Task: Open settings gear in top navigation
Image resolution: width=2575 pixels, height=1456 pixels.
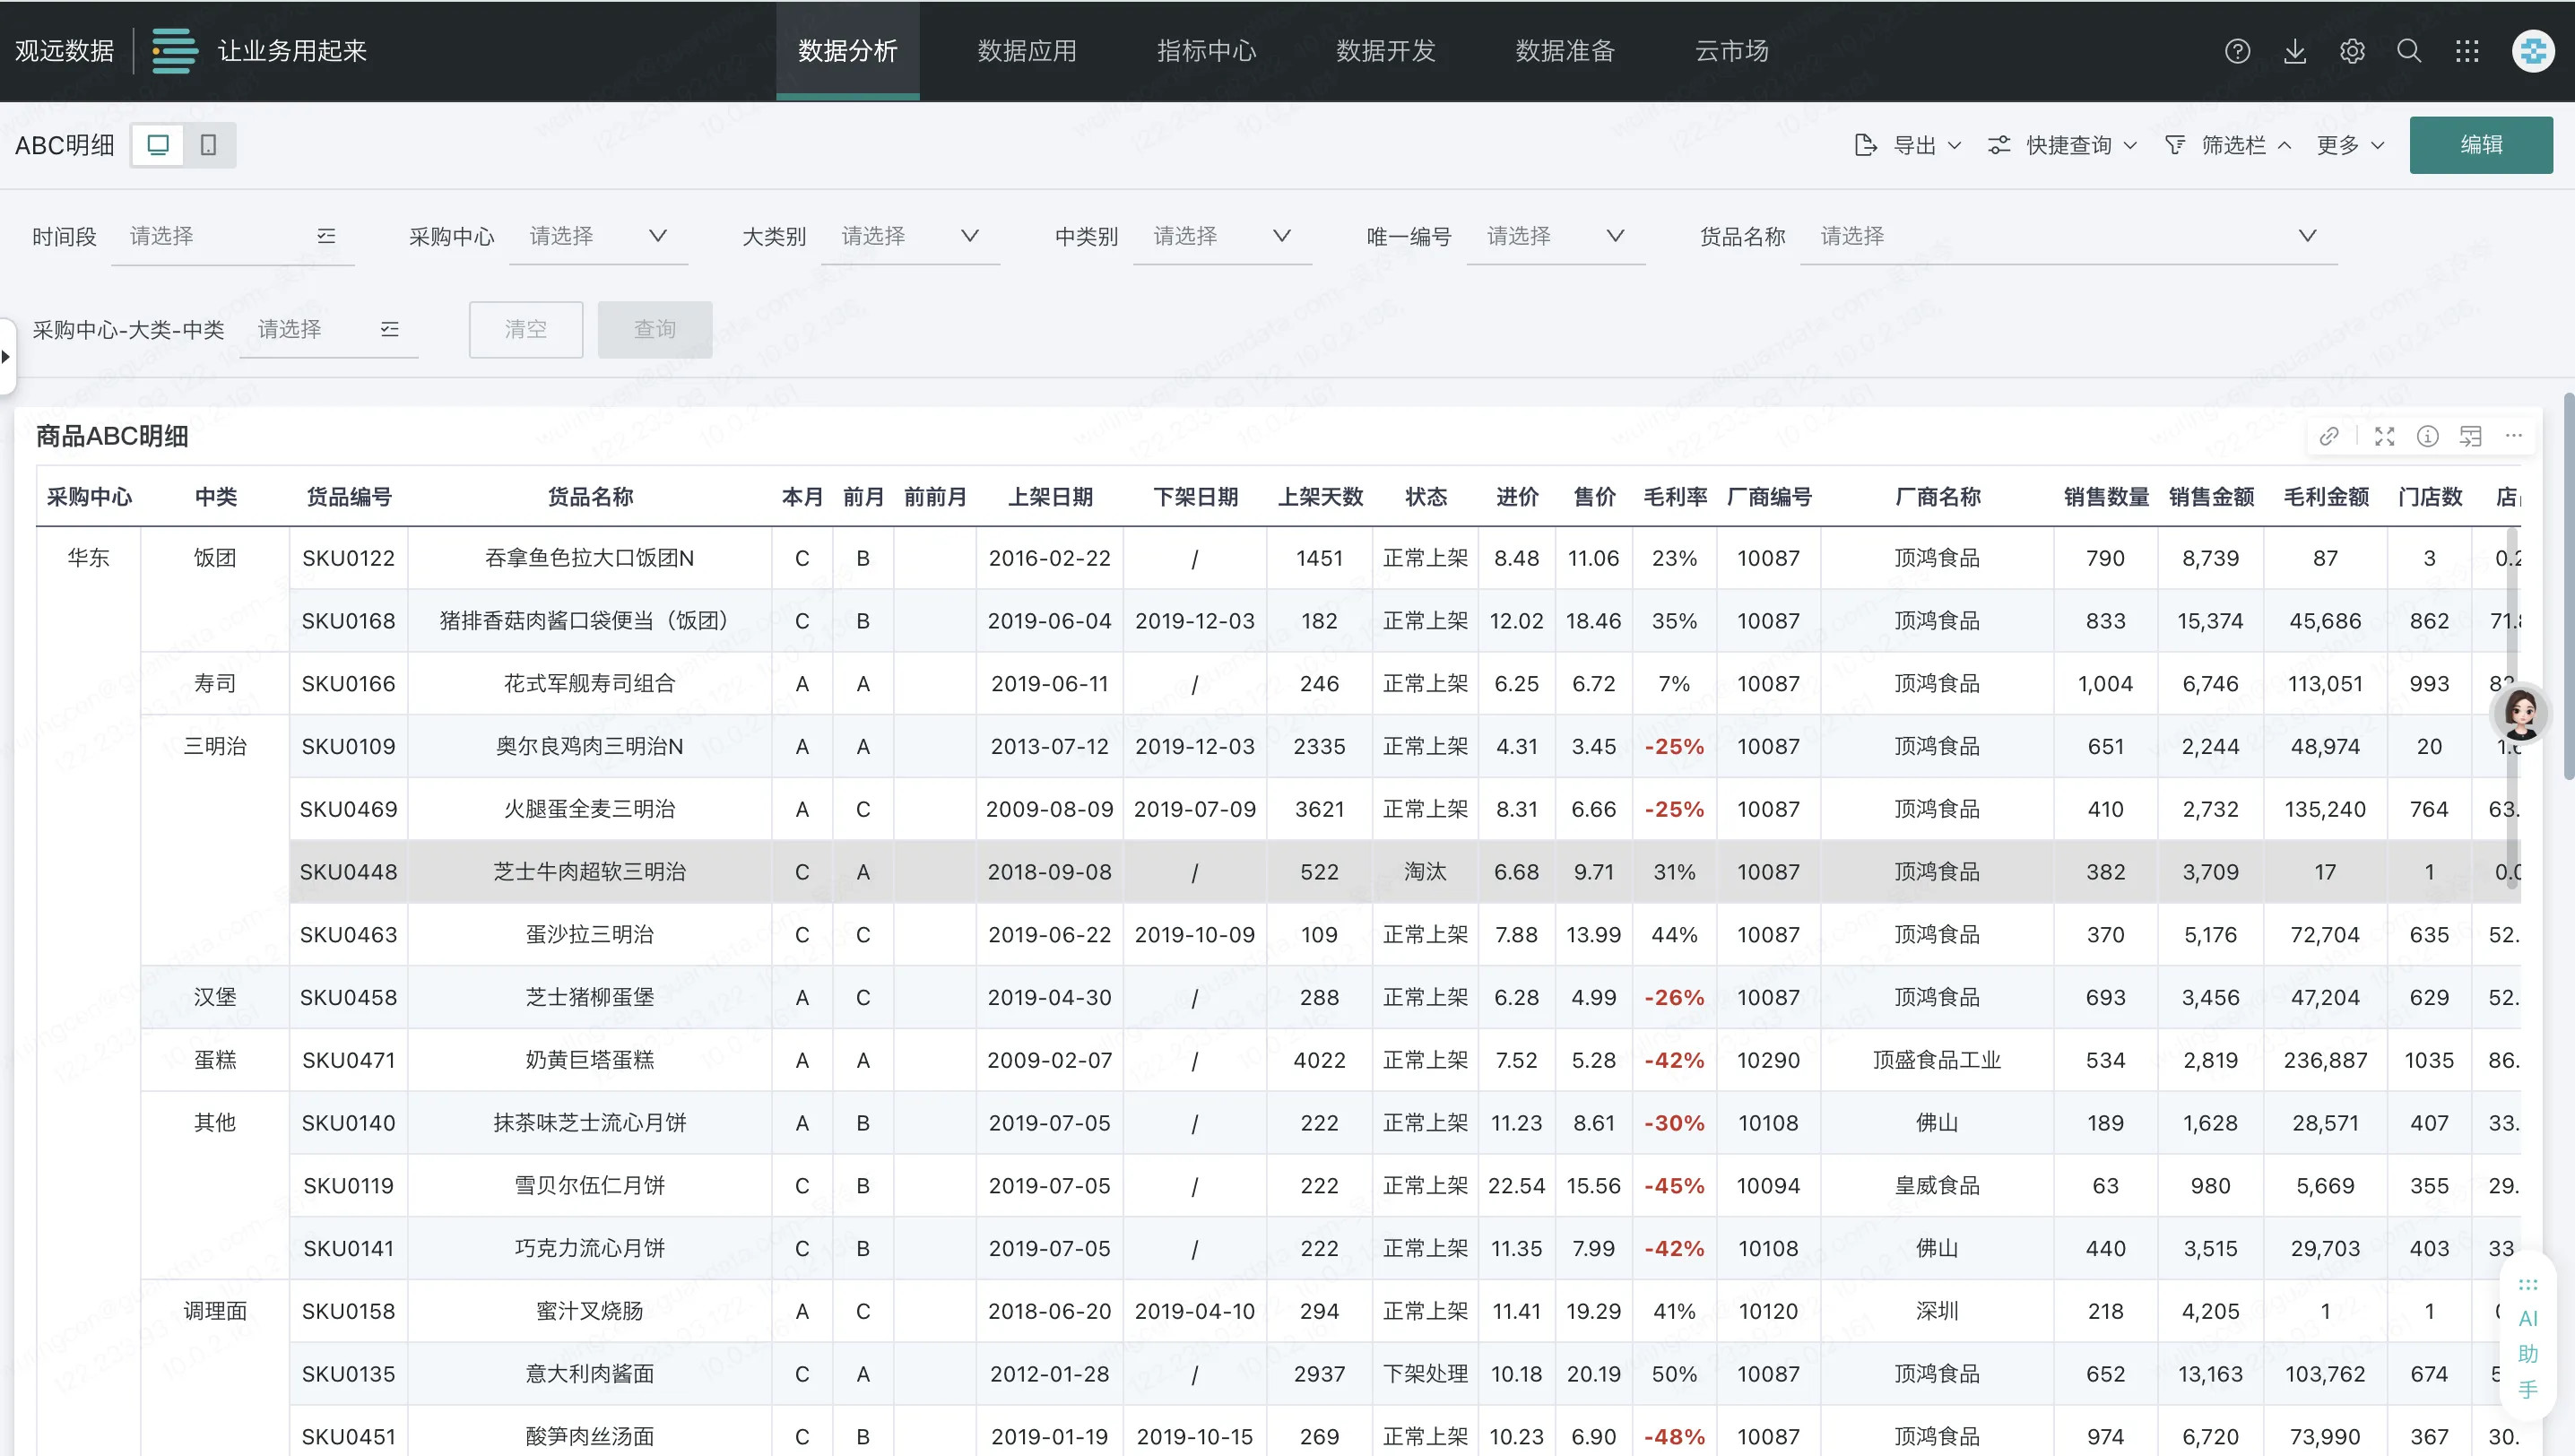Action: [2352, 51]
